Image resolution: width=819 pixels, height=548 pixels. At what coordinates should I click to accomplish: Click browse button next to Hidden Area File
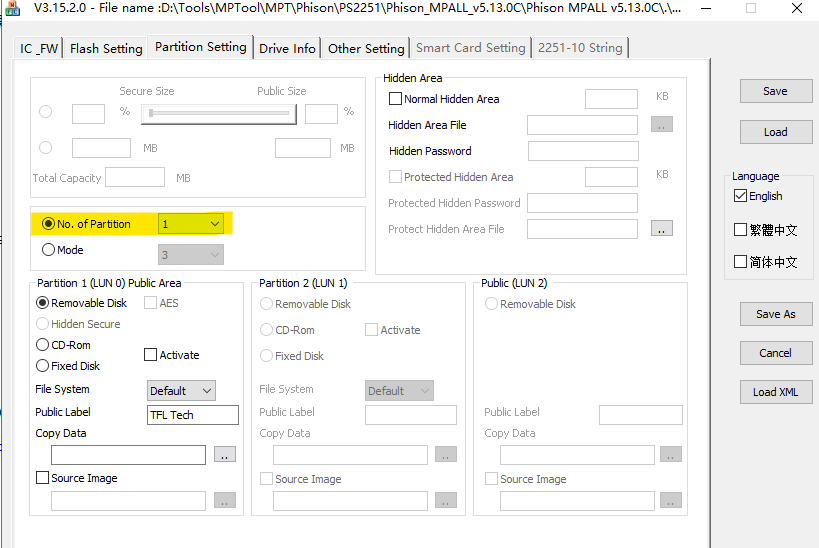point(661,125)
